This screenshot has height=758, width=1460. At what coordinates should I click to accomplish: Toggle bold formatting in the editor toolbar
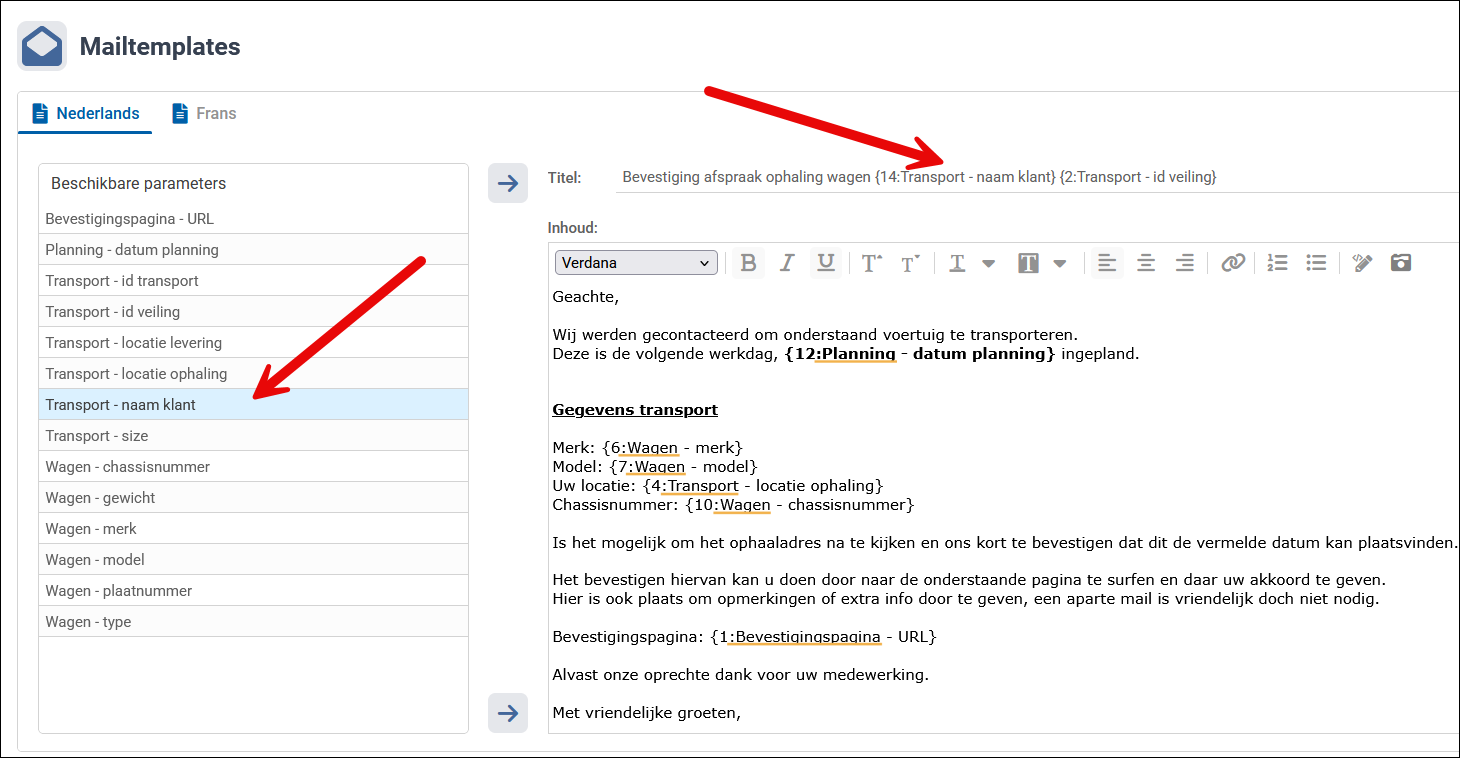click(748, 263)
